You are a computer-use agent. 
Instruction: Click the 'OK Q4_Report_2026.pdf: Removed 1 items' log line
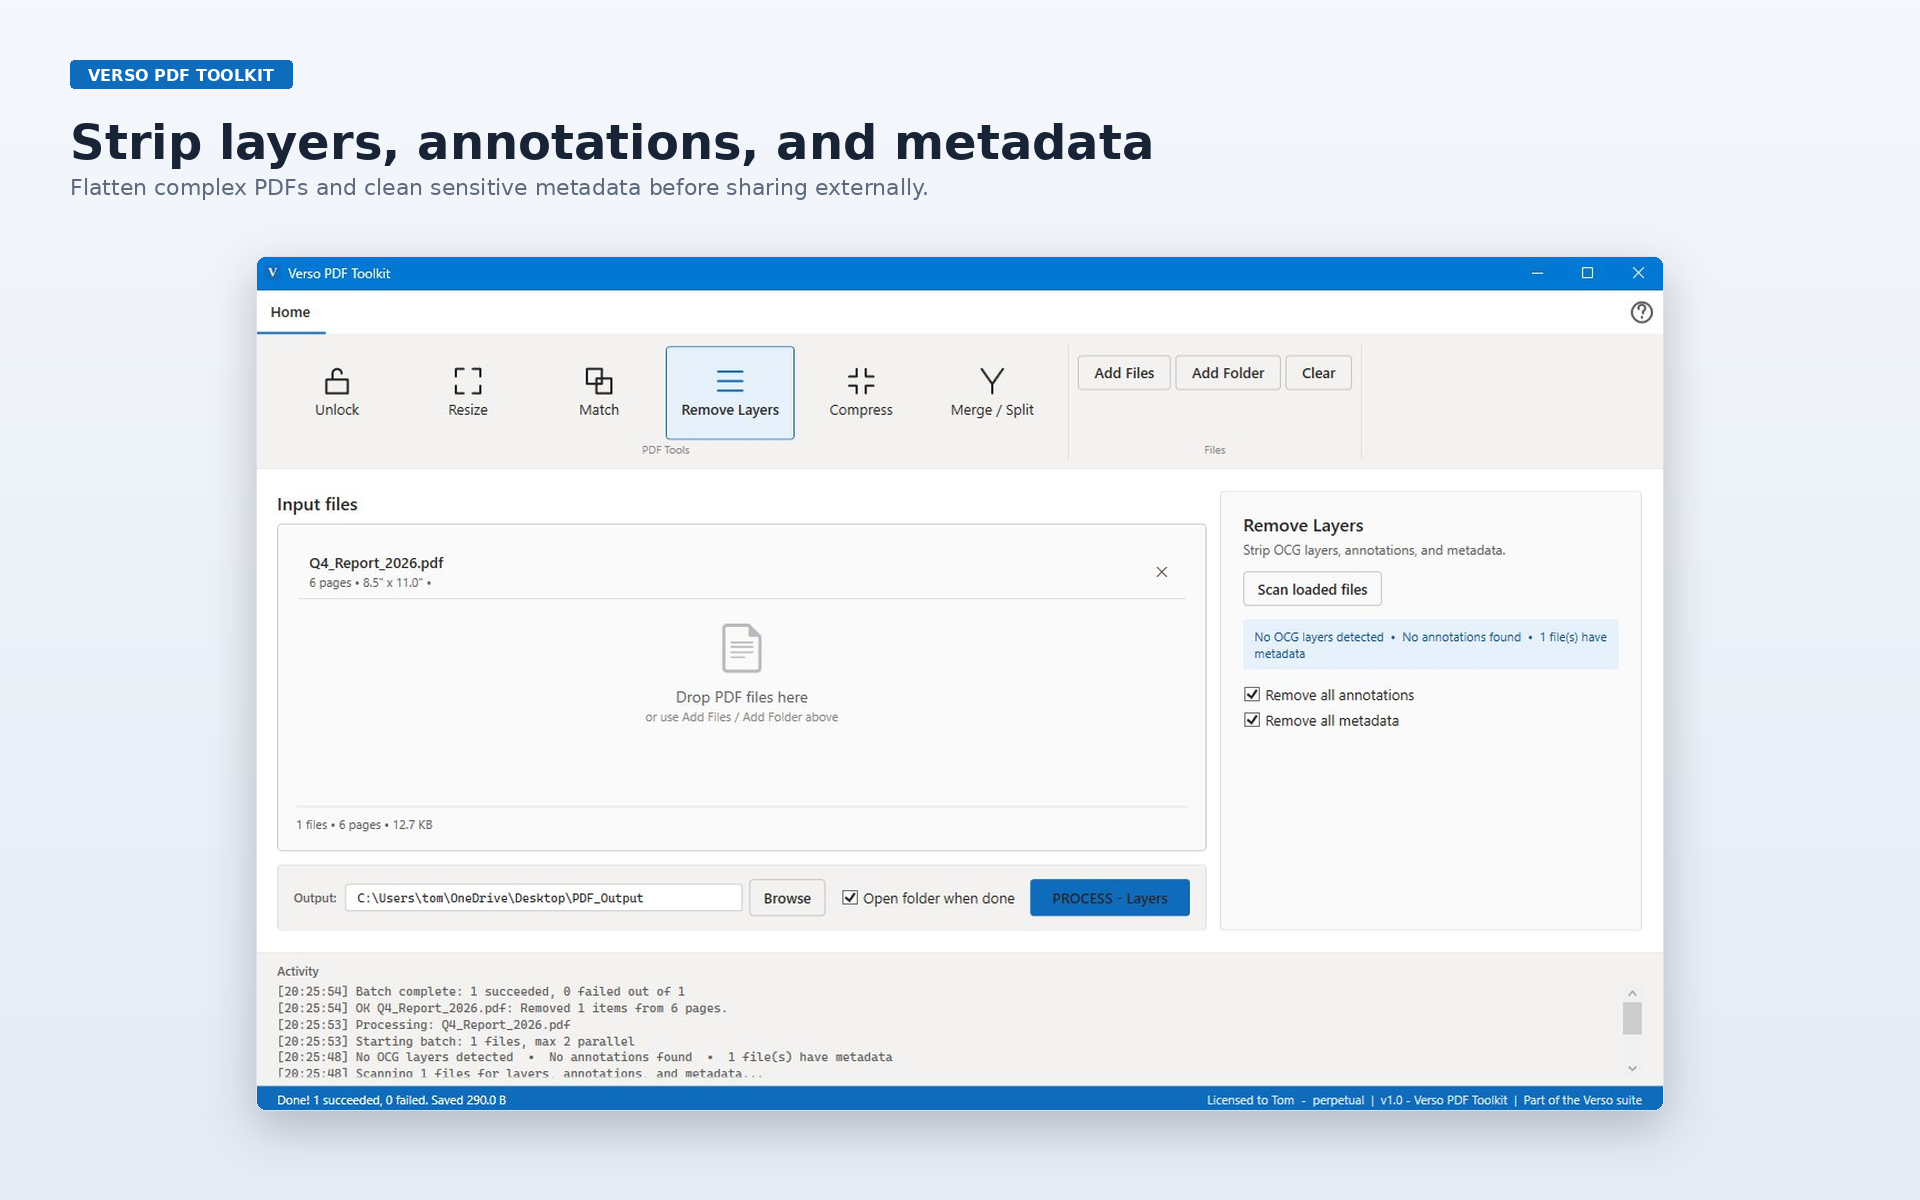(x=502, y=1008)
